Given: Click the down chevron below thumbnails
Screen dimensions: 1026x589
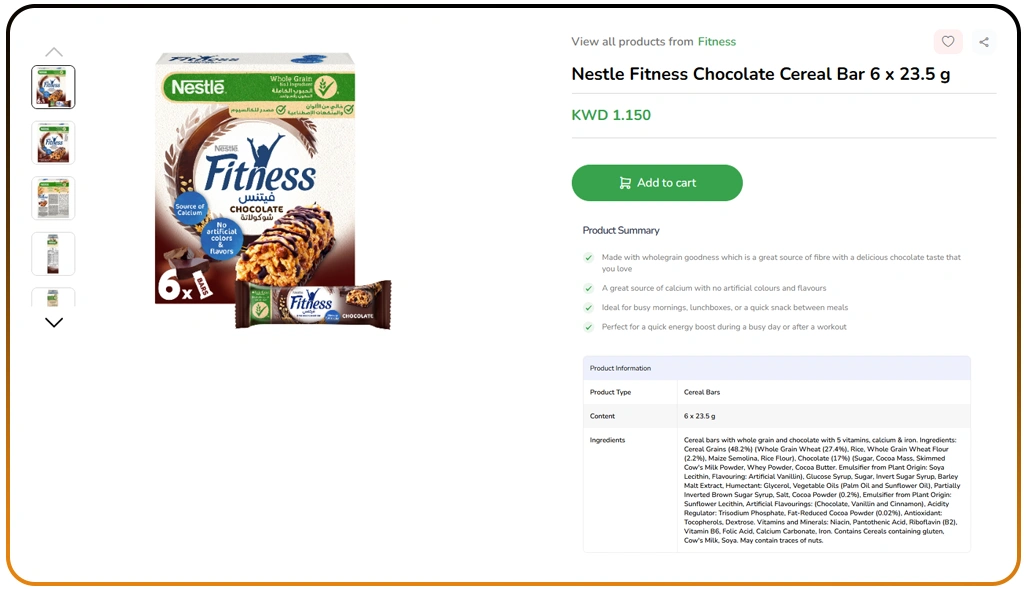Looking at the screenshot, I should (54, 322).
